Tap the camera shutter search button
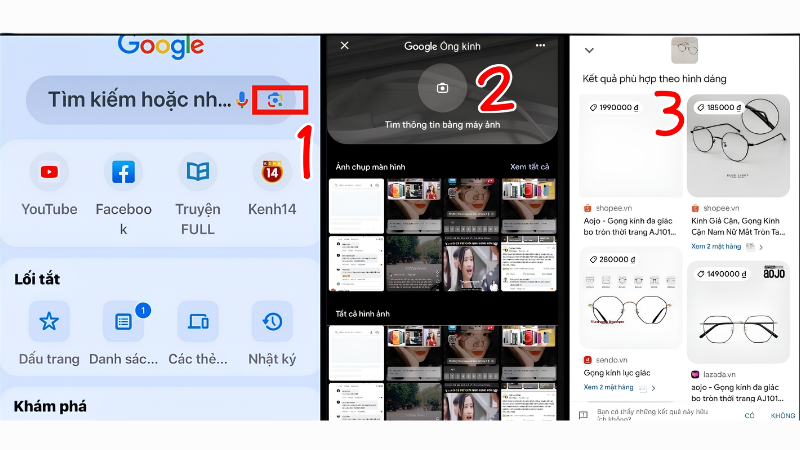Image resolution: width=800 pixels, height=450 pixels. coord(442,88)
